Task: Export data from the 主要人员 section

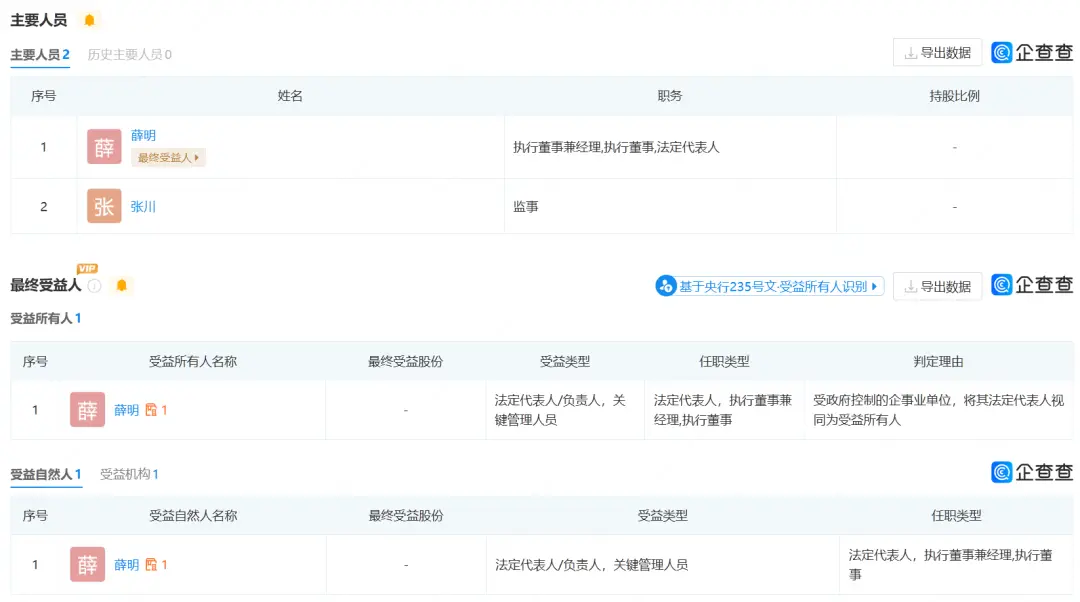Action: 937,53
